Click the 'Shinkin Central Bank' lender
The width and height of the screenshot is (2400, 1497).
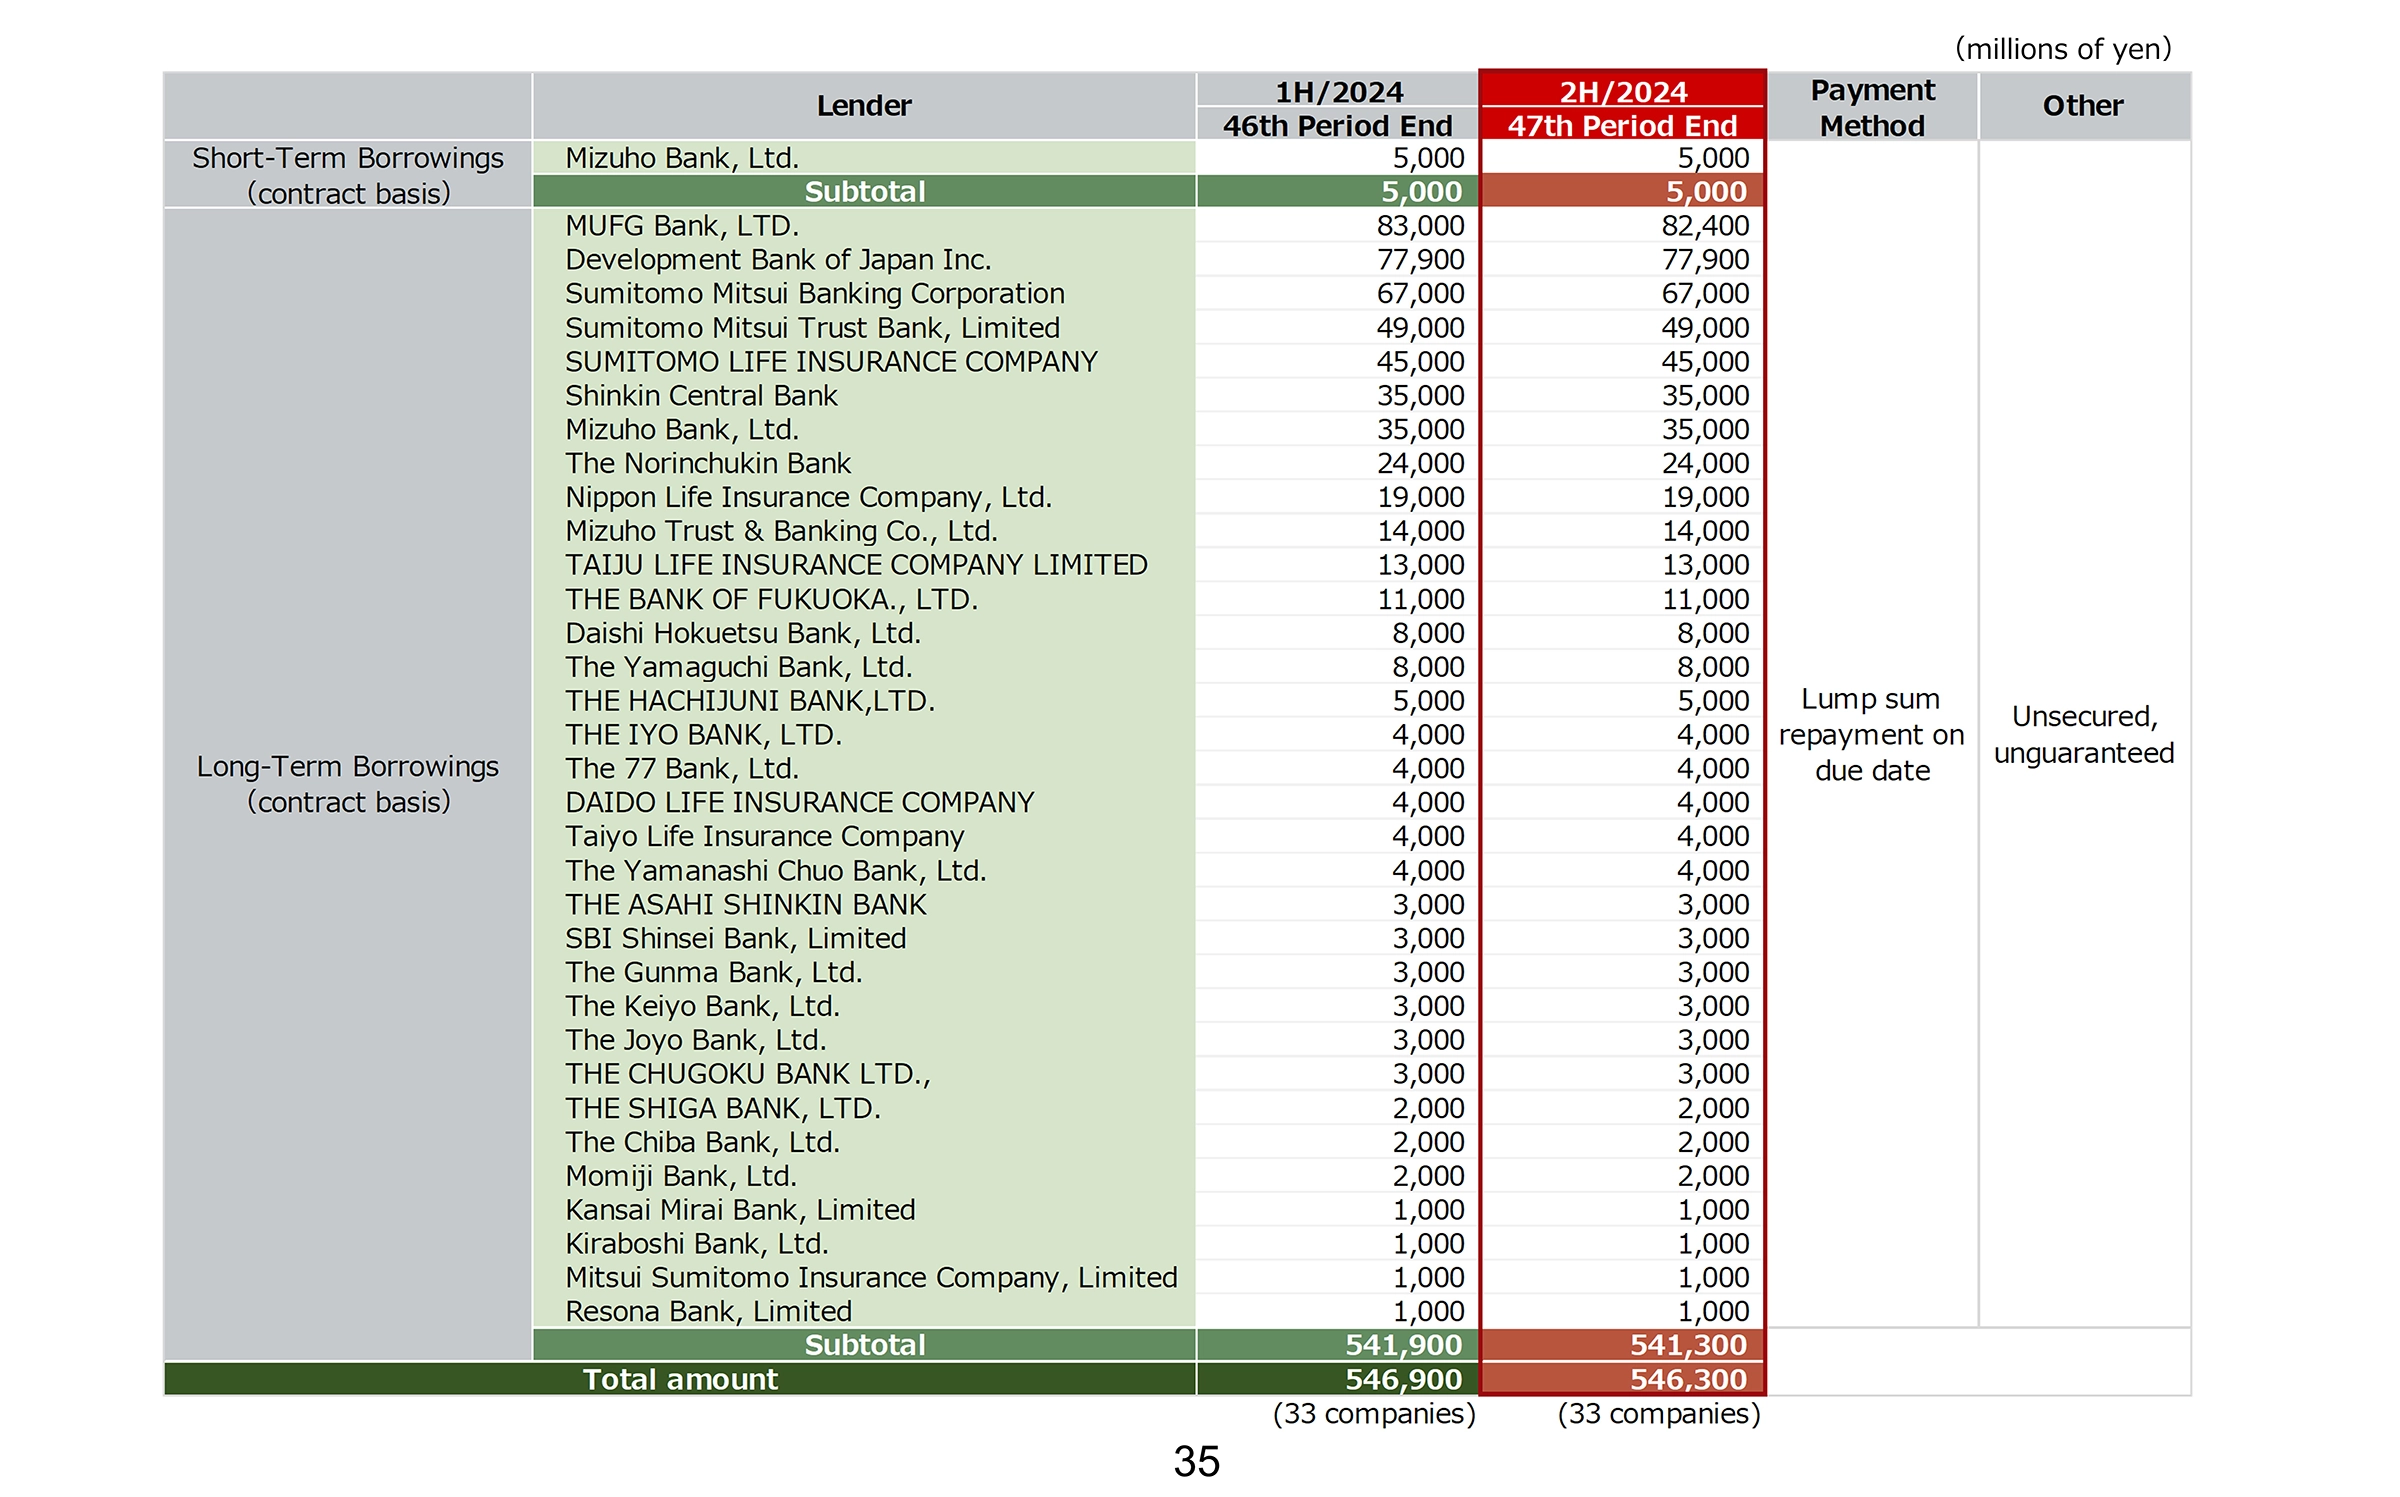tap(701, 395)
